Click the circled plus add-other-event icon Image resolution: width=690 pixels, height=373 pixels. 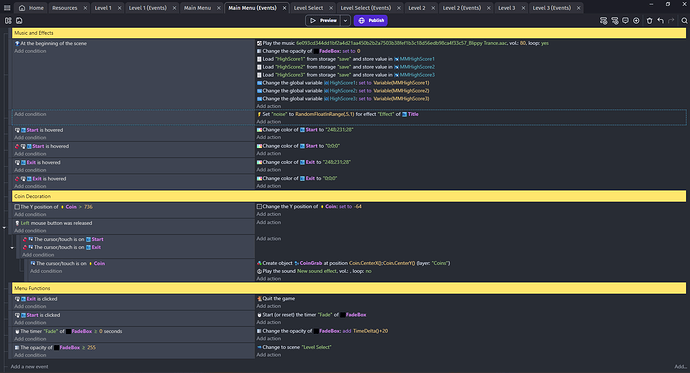[x=636, y=21]
